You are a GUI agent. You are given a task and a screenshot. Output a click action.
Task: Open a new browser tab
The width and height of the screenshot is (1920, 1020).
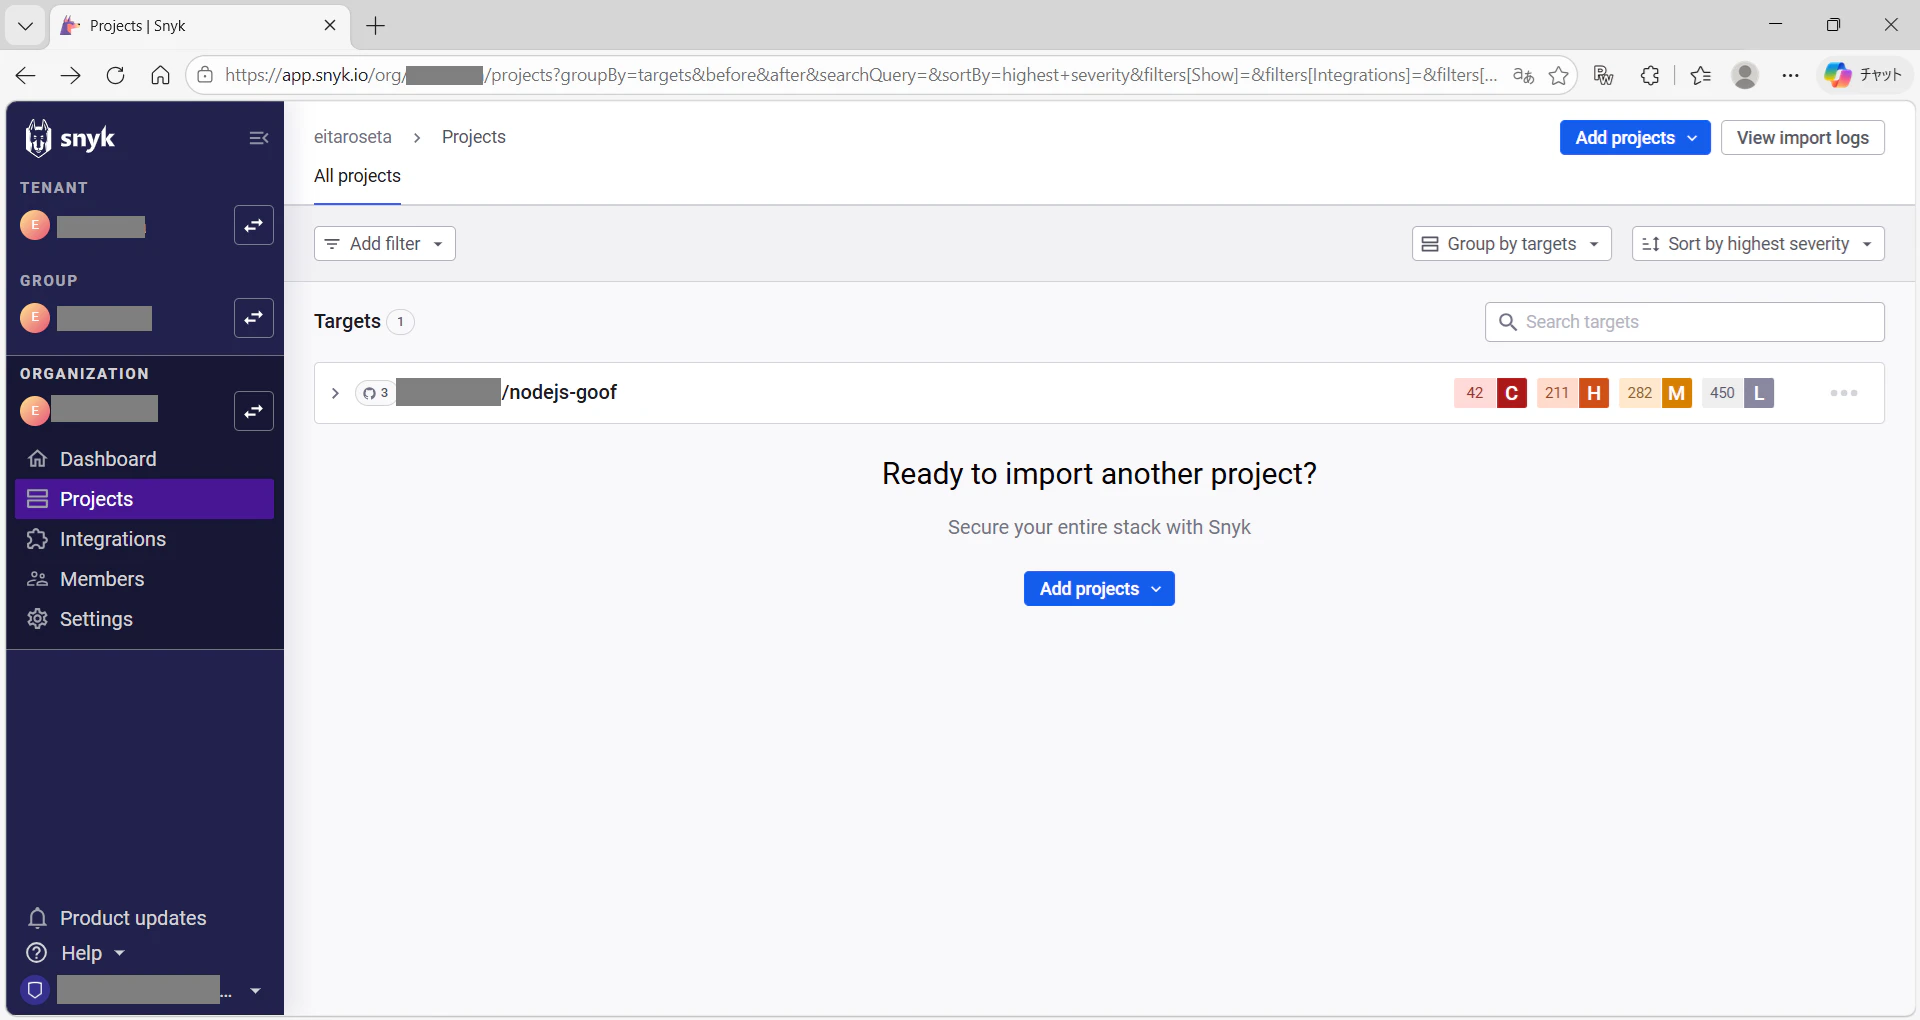[376, 26]
